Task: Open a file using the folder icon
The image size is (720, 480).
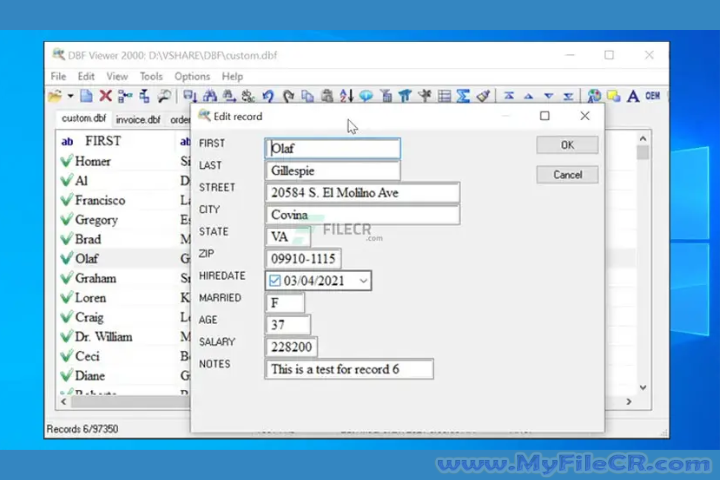Action: click(55, 96)
